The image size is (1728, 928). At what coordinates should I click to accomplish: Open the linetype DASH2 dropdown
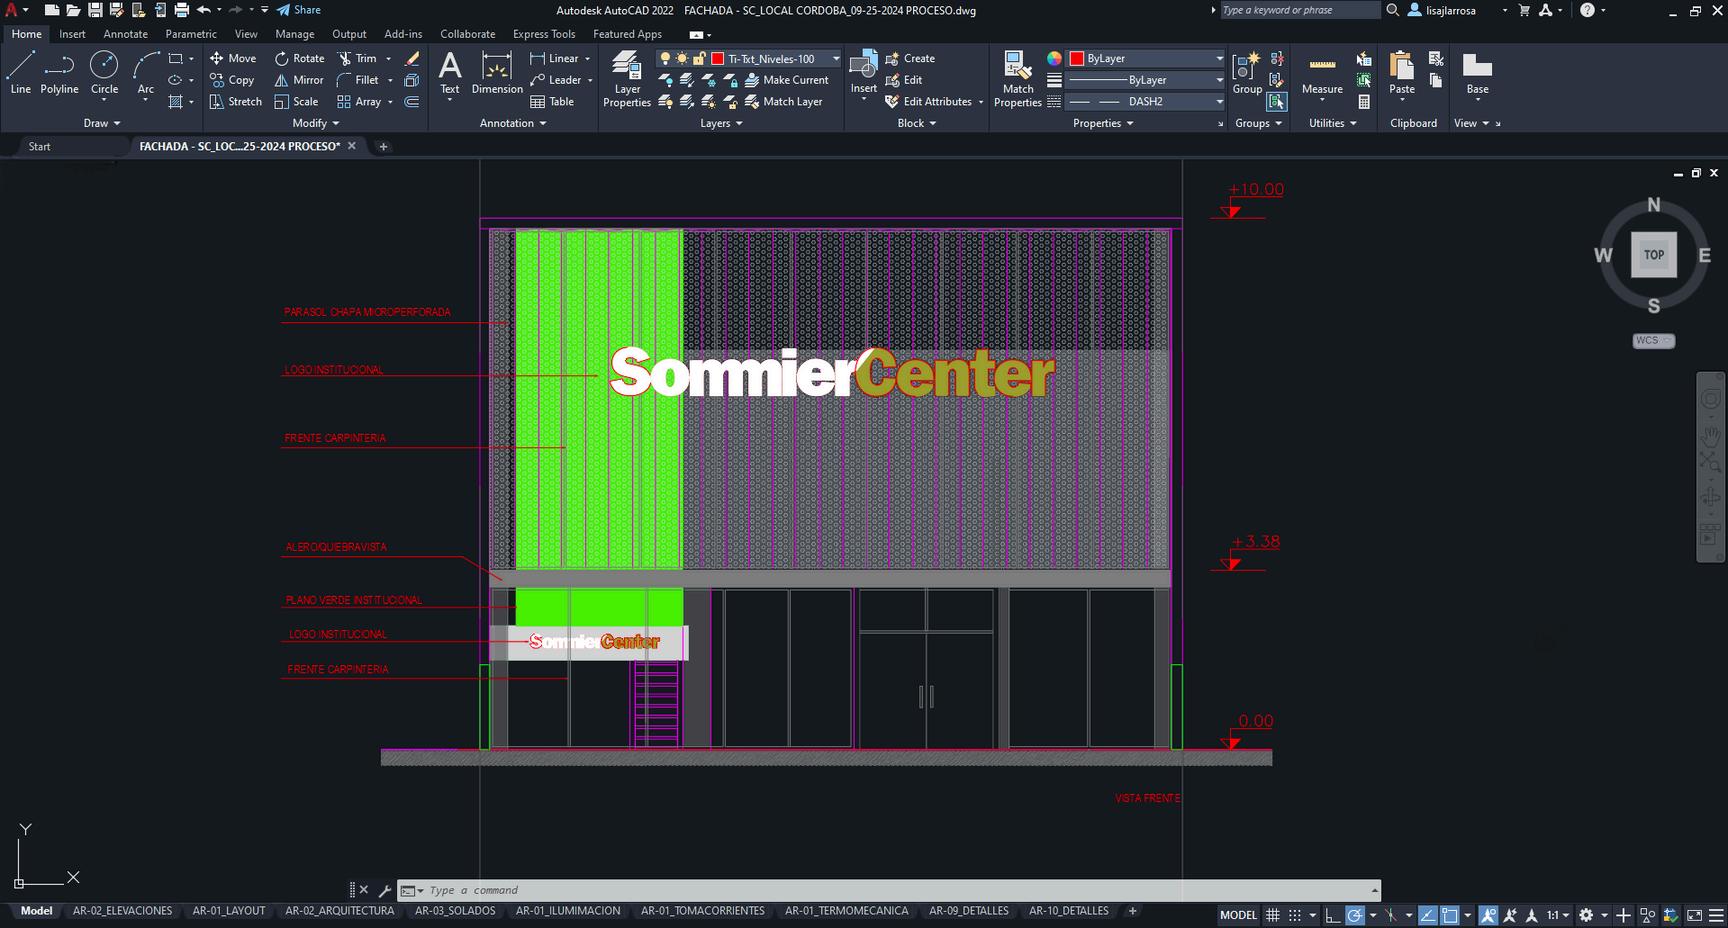pos(1146,102)
